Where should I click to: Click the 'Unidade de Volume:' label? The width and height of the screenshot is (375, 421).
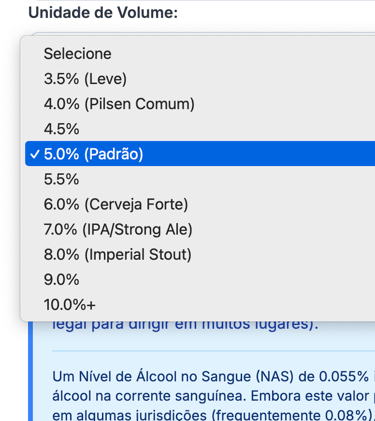click(x=103, y=13)
